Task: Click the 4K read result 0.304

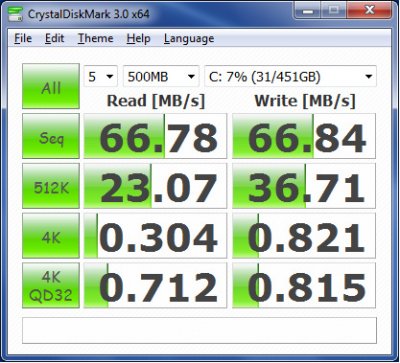Action: [155, 235]
